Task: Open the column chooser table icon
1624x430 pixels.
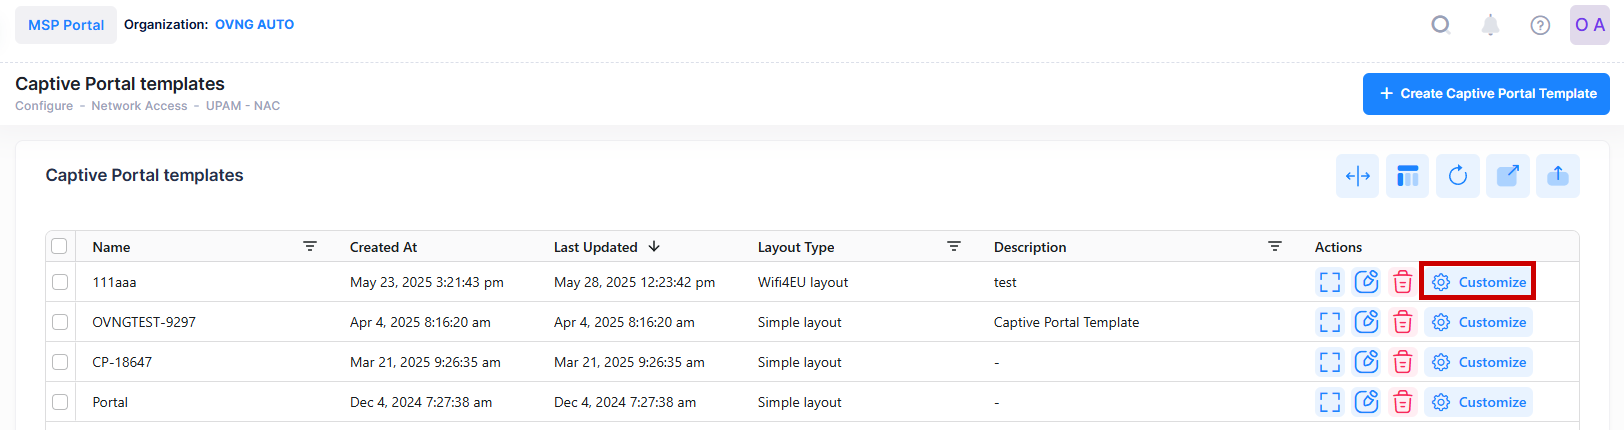Action: [1407, 176]
